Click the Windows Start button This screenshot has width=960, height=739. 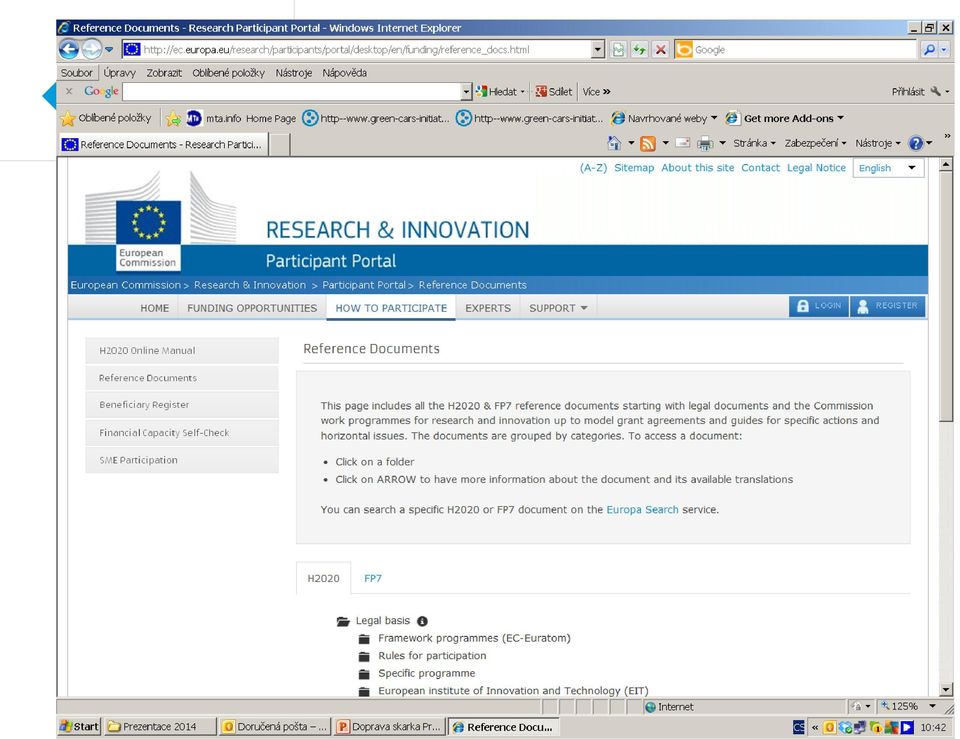coord(79,727)
